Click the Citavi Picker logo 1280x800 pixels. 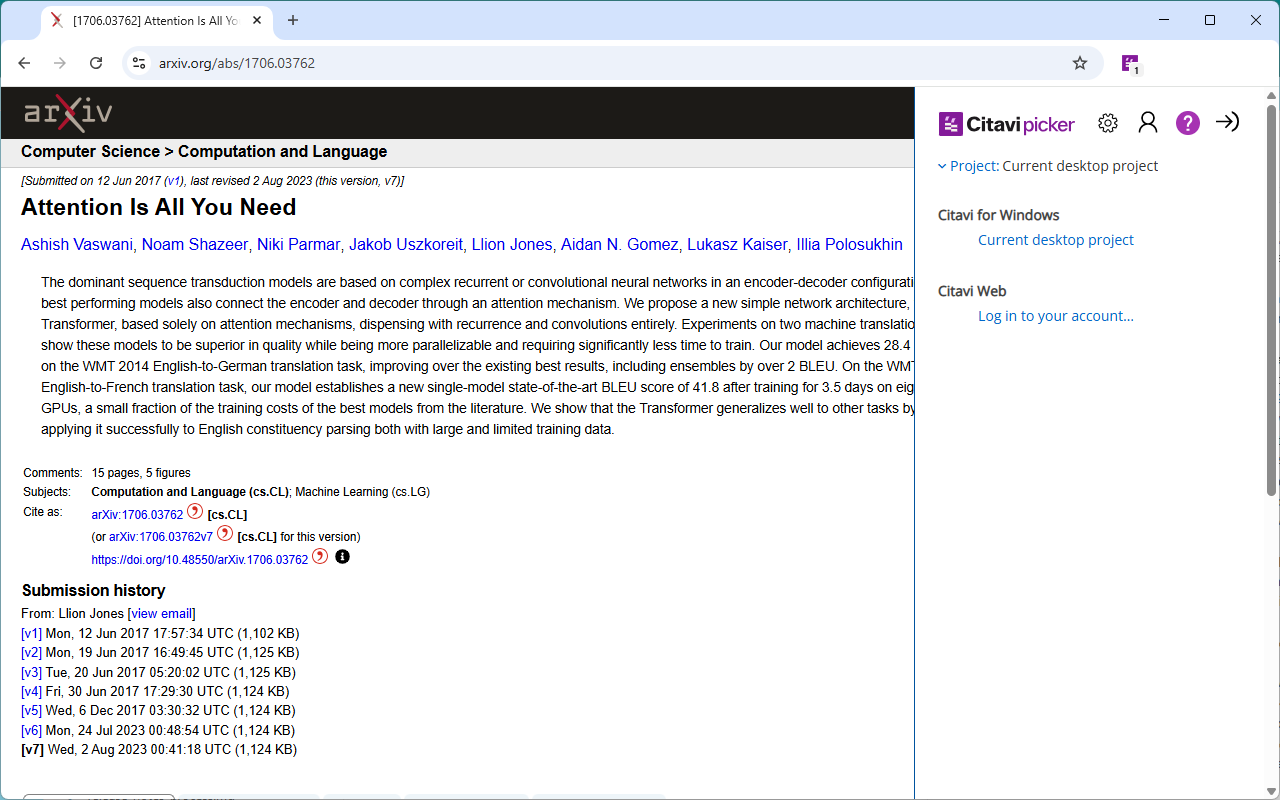coord(1007,124)
